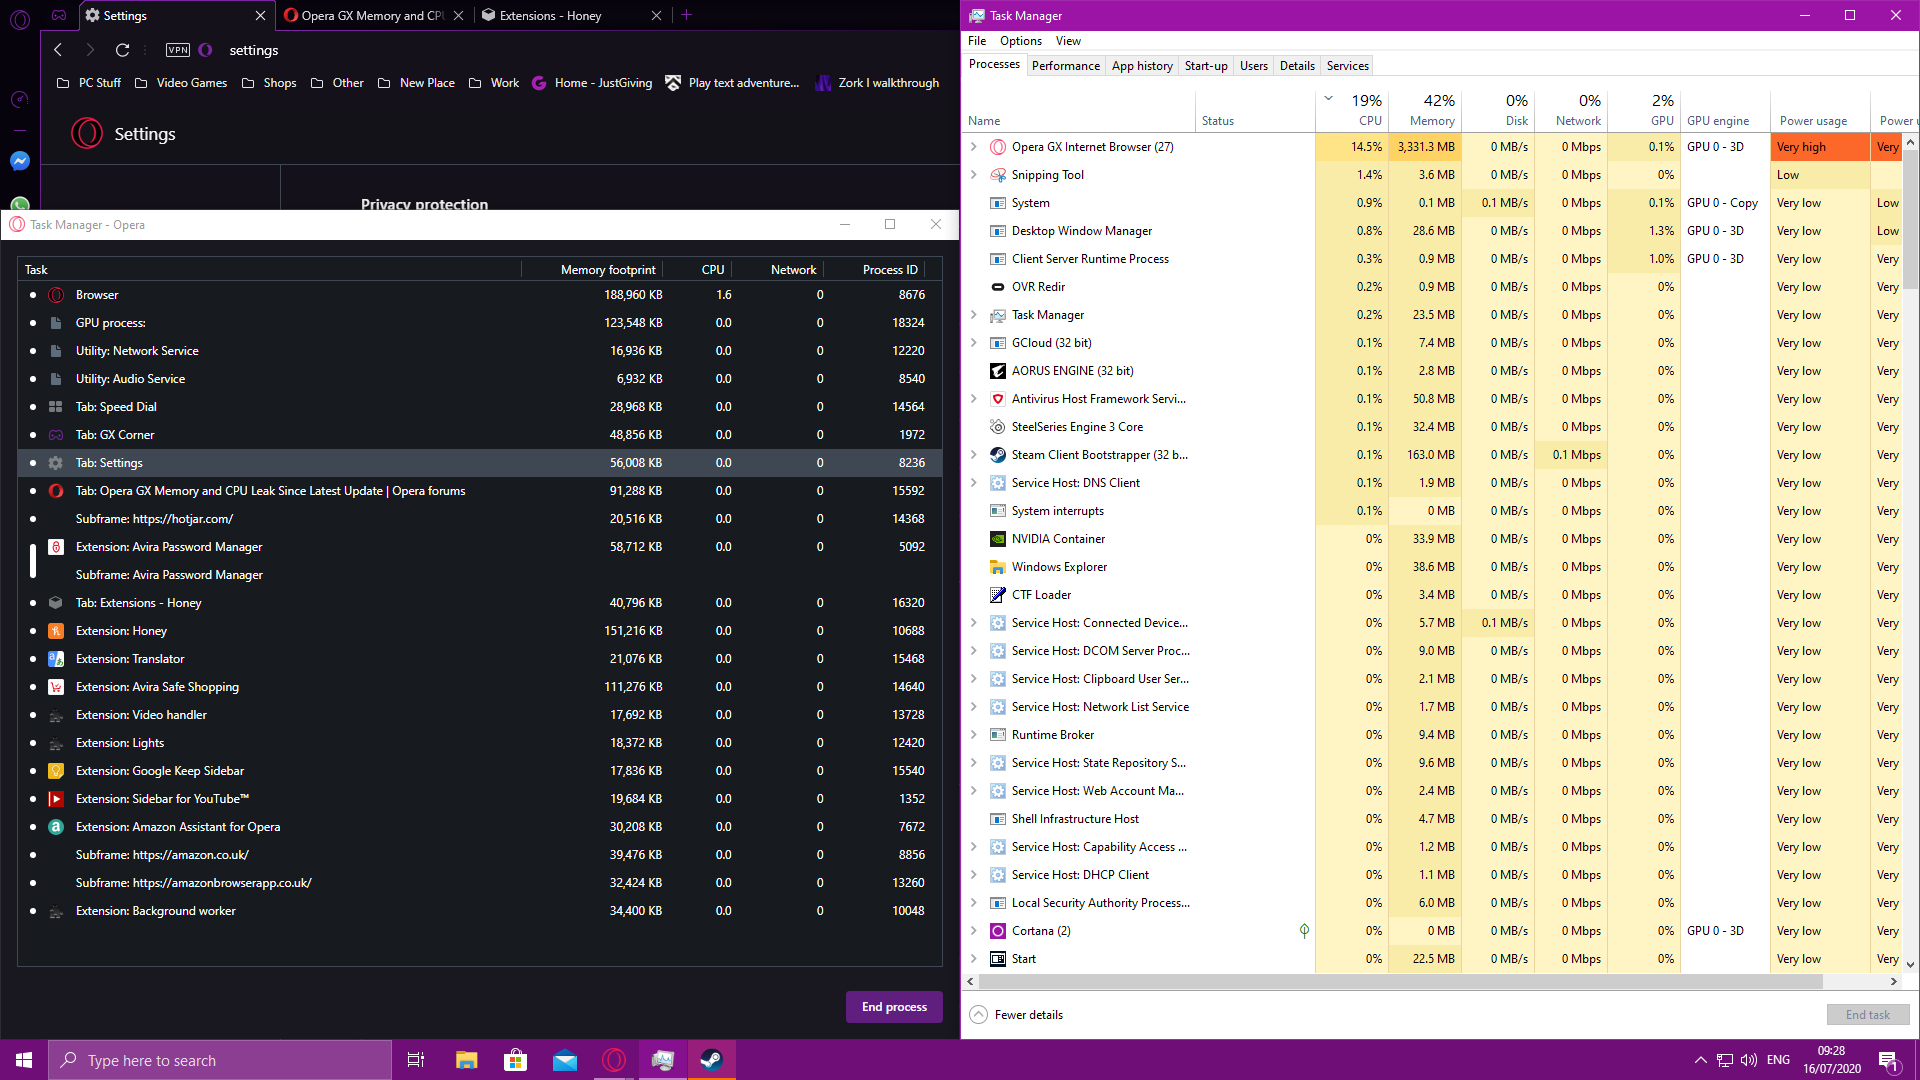Click the Amazon Assistant for Opera icon

(x=57, y=827)
